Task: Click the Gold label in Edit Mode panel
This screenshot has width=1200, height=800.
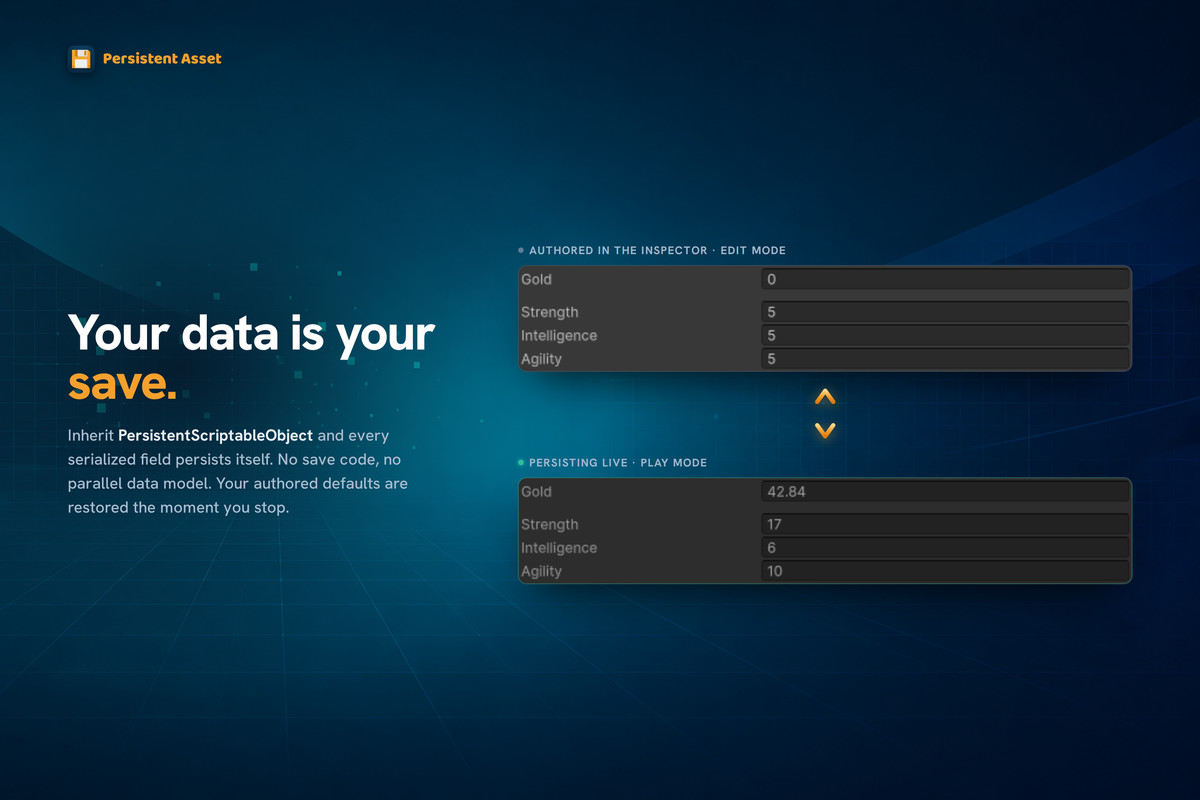Action: point(536,279)
